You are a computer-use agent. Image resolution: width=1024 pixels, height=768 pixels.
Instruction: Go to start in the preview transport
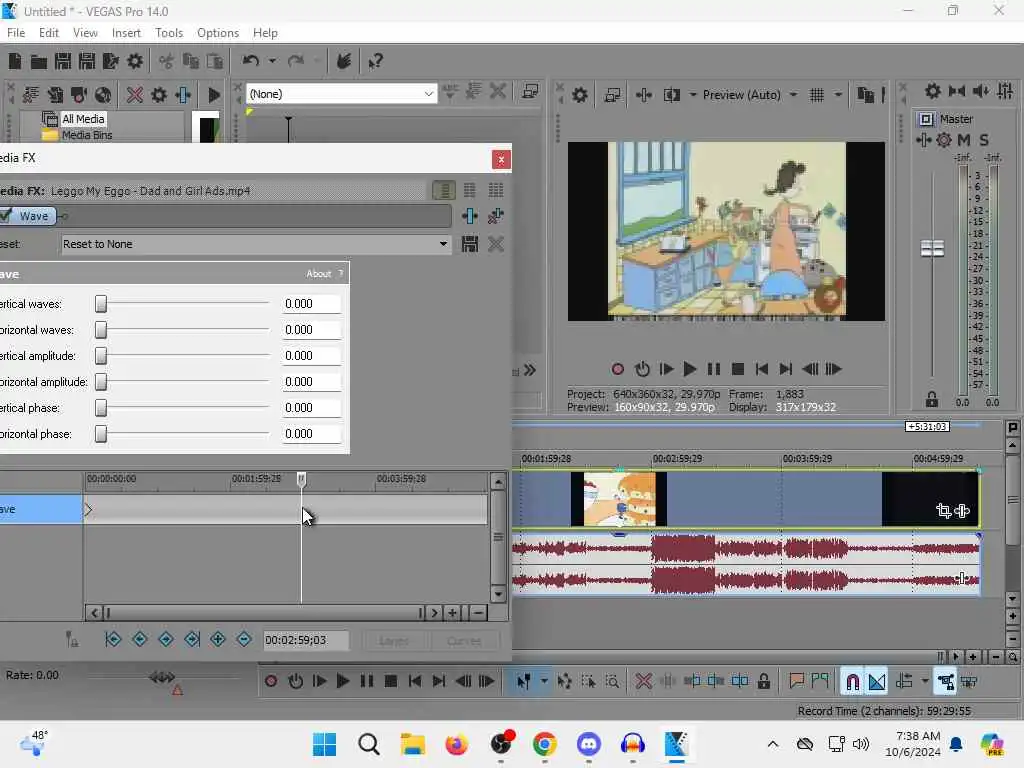point(761,369)
